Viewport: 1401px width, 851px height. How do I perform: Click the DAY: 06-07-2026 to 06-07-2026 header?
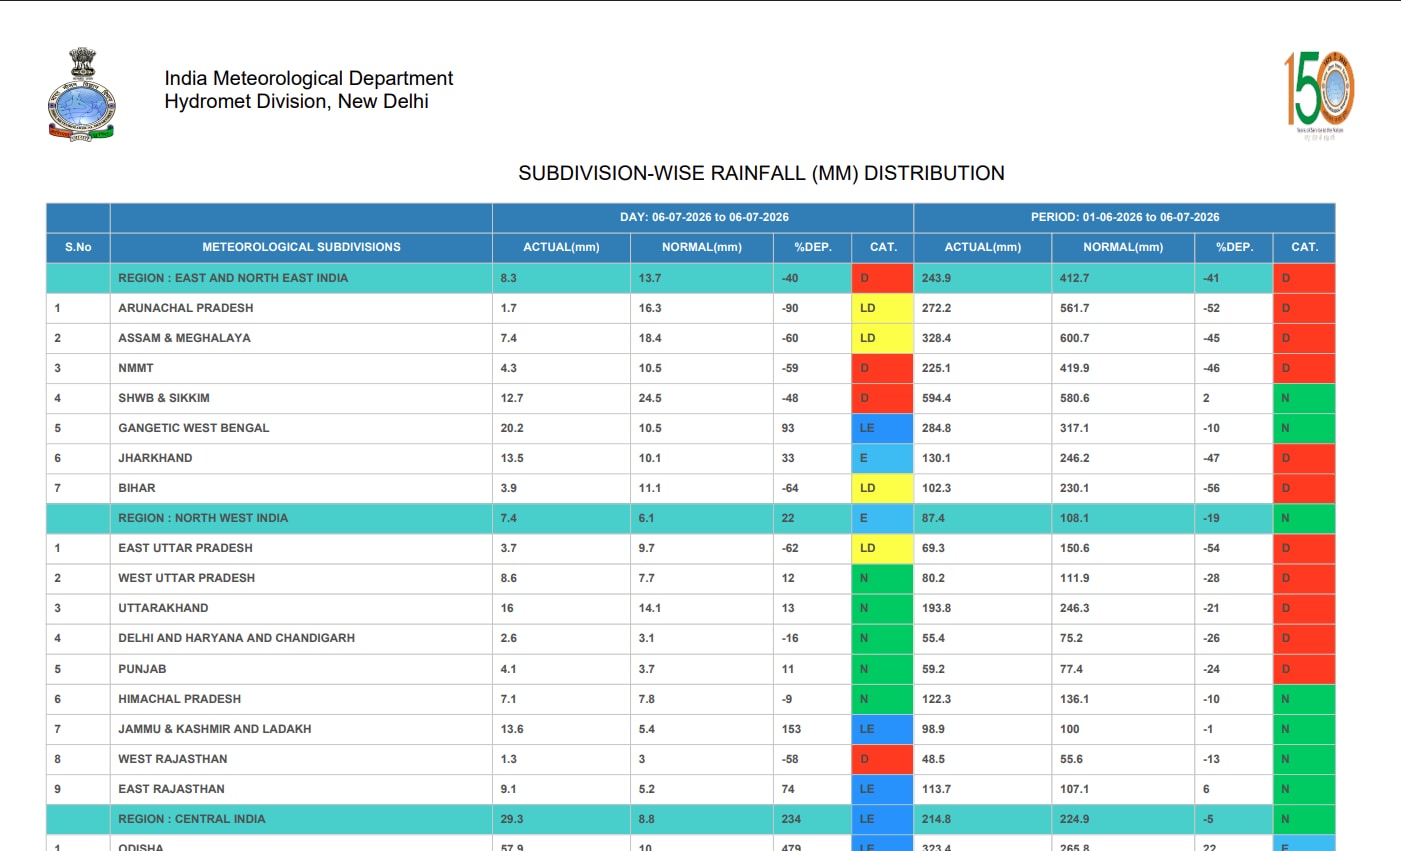703,217
